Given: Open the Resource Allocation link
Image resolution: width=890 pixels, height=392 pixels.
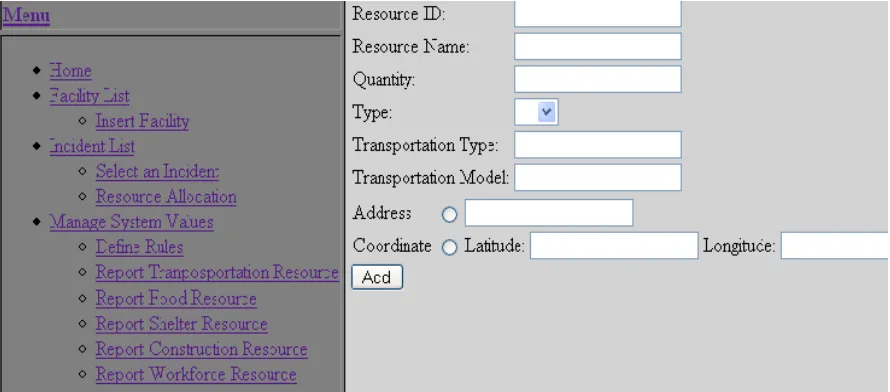Looking at the screenshot, I should point(166,197).
